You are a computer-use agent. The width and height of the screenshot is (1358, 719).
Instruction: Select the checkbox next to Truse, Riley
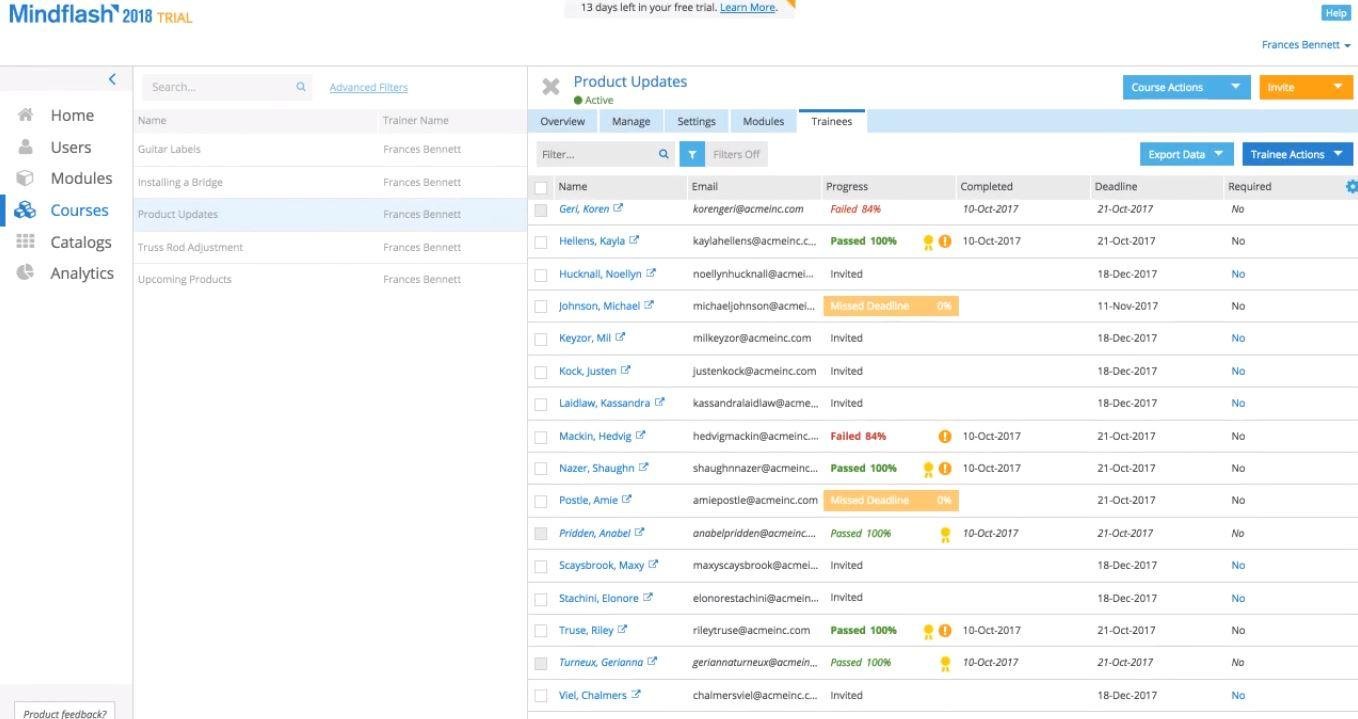tap(541, 631)
